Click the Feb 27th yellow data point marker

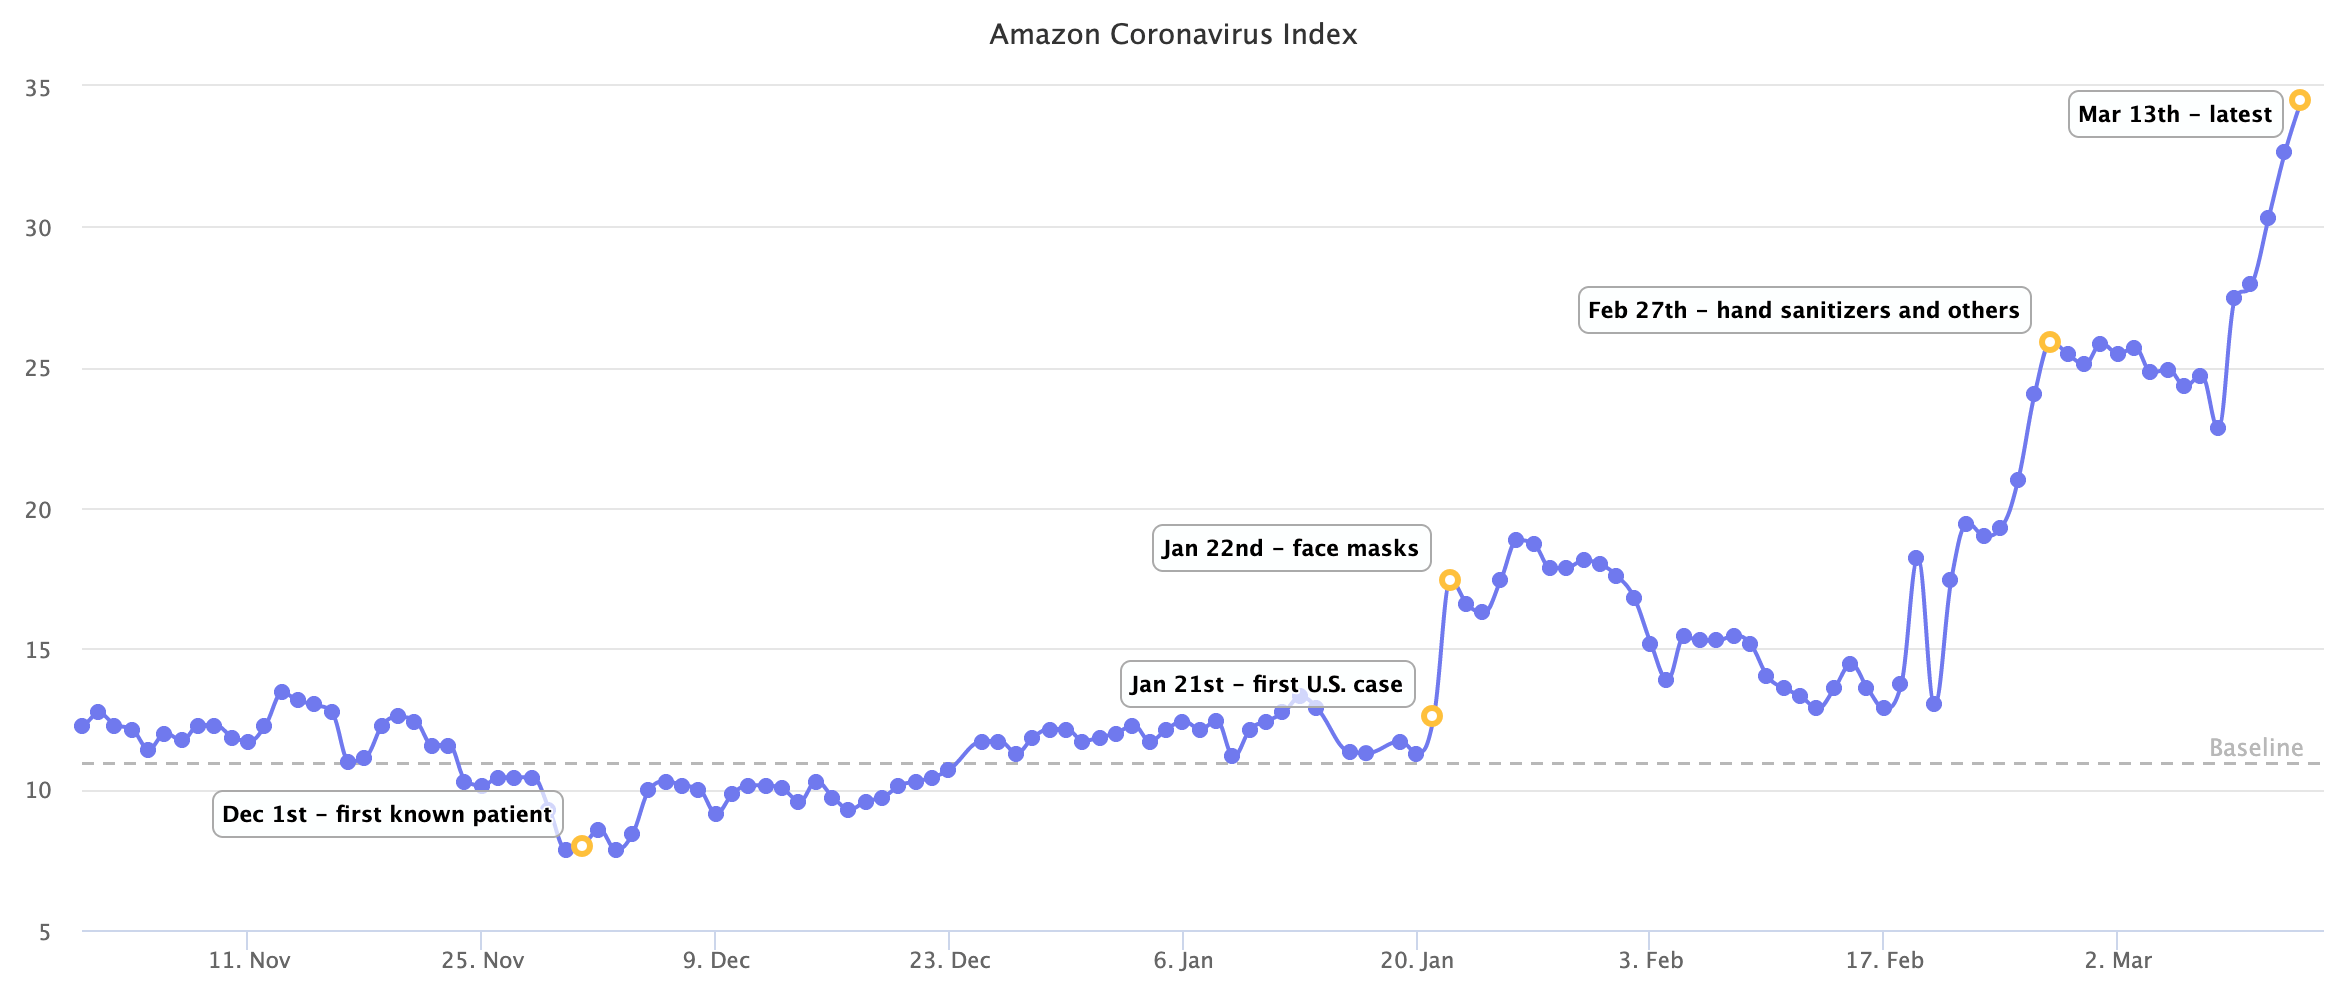(2049, 342)
